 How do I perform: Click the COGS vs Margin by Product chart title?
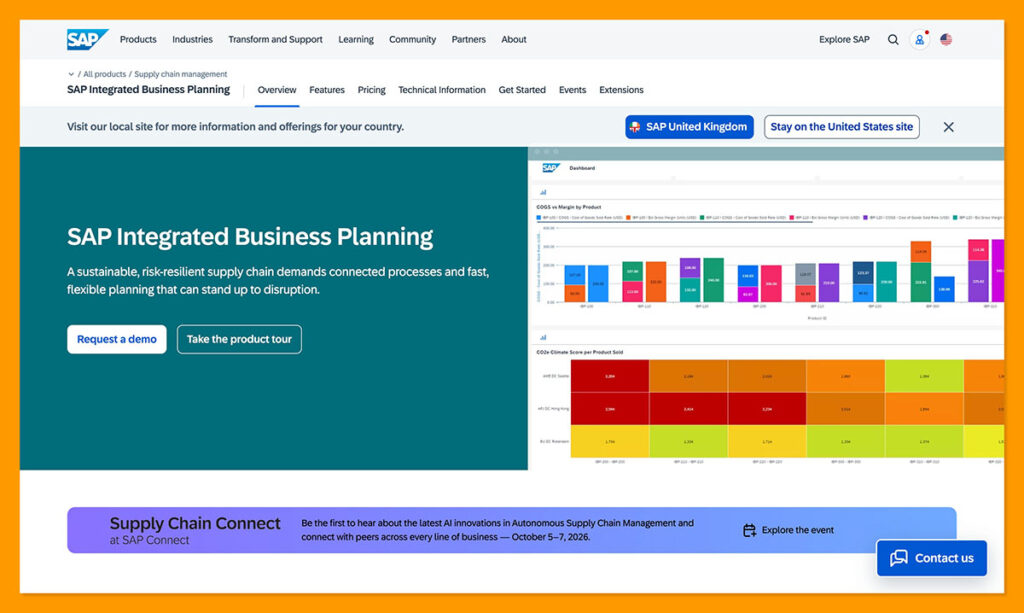[568, 207]
